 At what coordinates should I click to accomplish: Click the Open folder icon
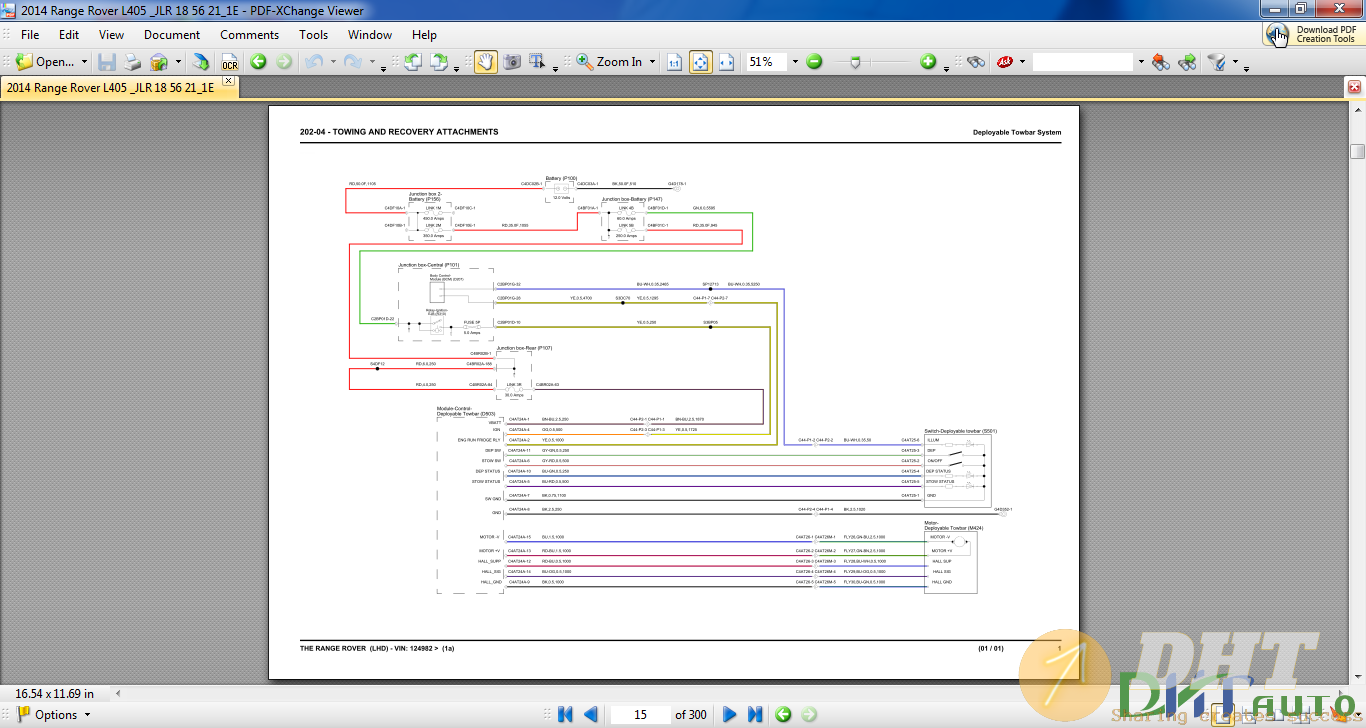tap(24, 62)
